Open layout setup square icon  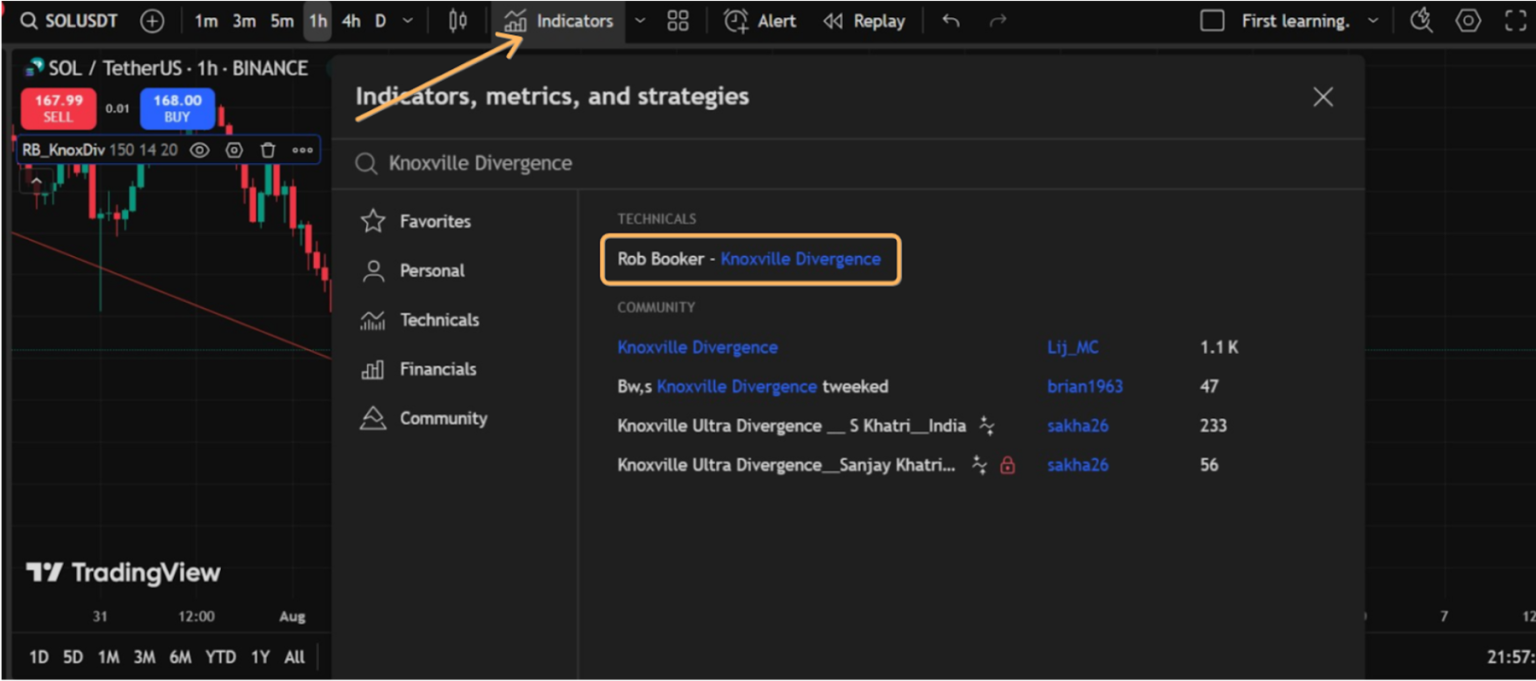tap(1212, 21)
